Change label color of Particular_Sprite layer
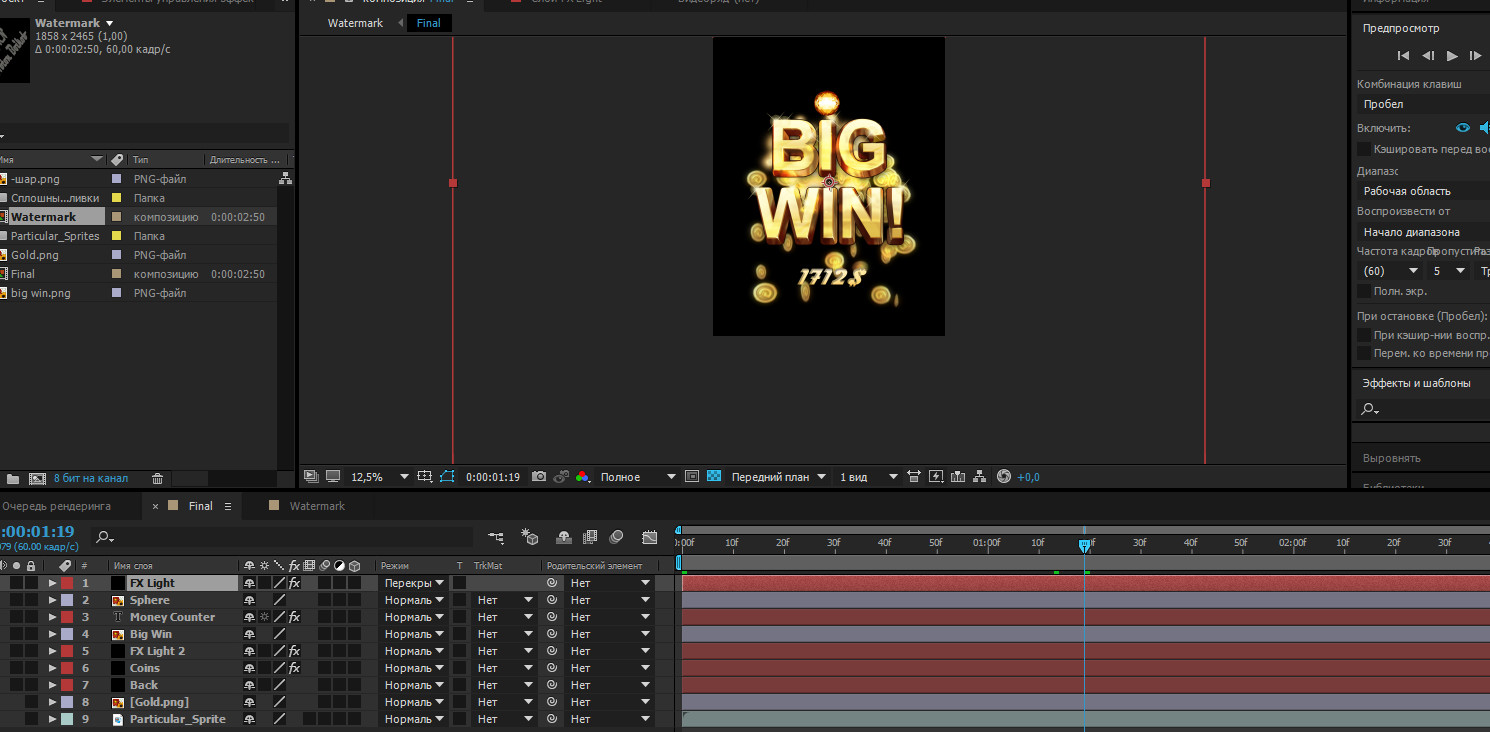The height and width of the screenshot is (732, 1490). coord(67,719)
